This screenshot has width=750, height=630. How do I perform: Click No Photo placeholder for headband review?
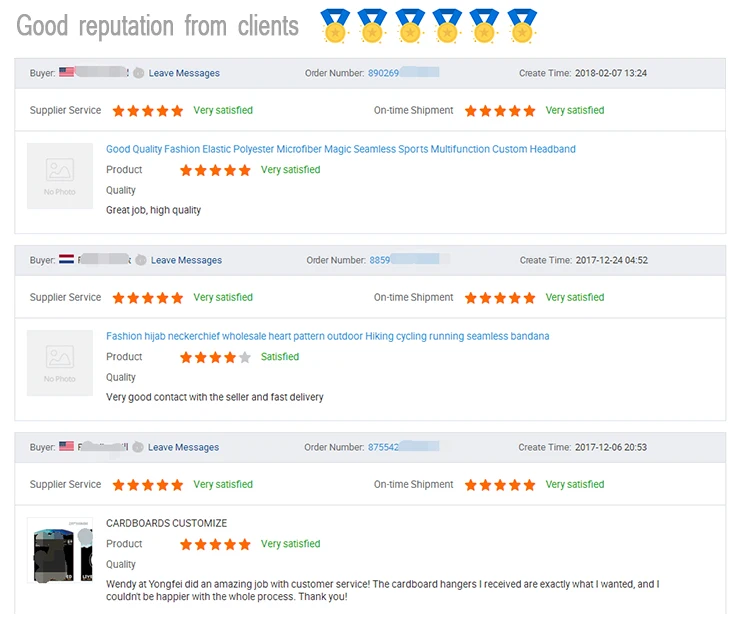pyautogui.click(x=60, y=176)
